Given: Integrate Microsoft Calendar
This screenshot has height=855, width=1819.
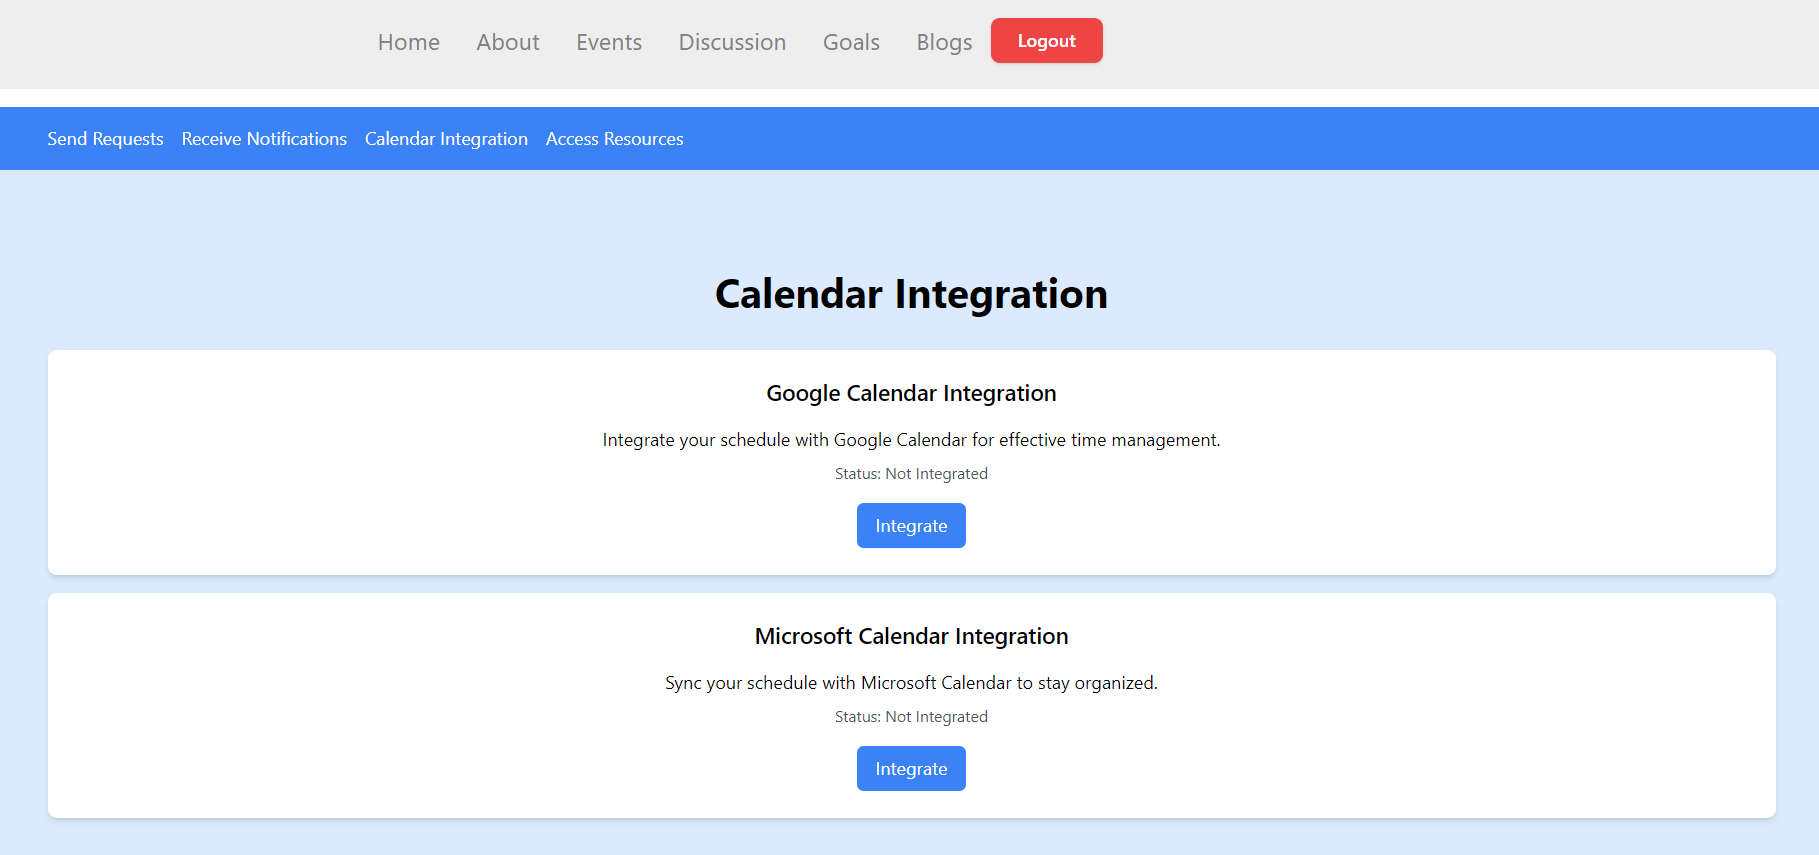Looking at the screenshot, I should click(x=911, y=769).
